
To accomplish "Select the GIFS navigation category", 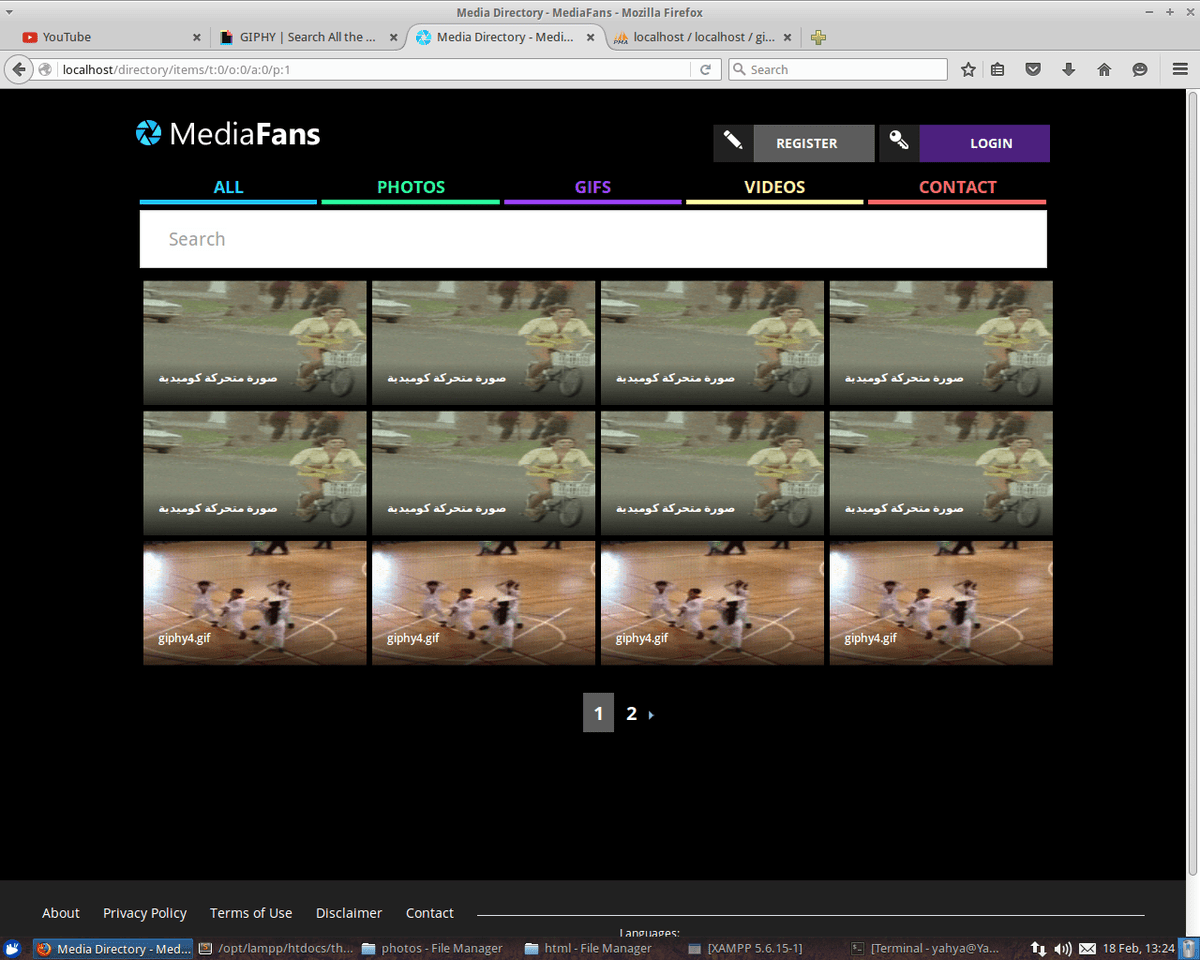I will coord(592,187).
